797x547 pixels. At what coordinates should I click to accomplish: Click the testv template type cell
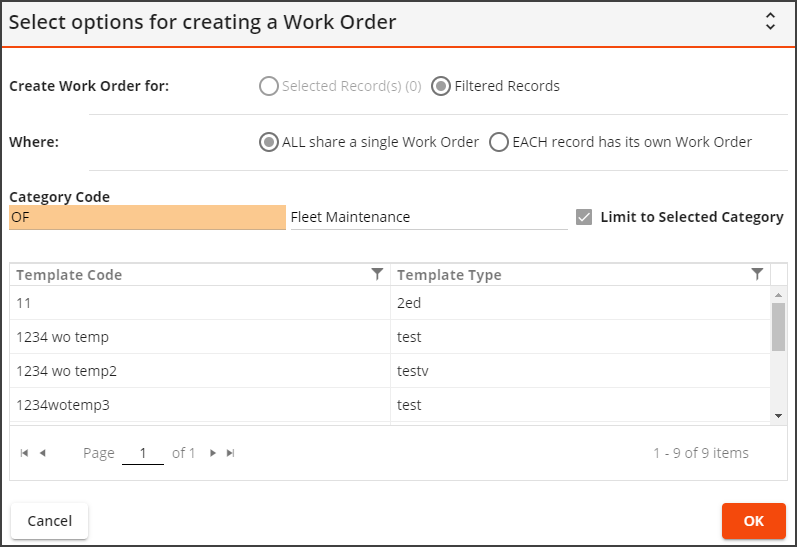point(580,371)
